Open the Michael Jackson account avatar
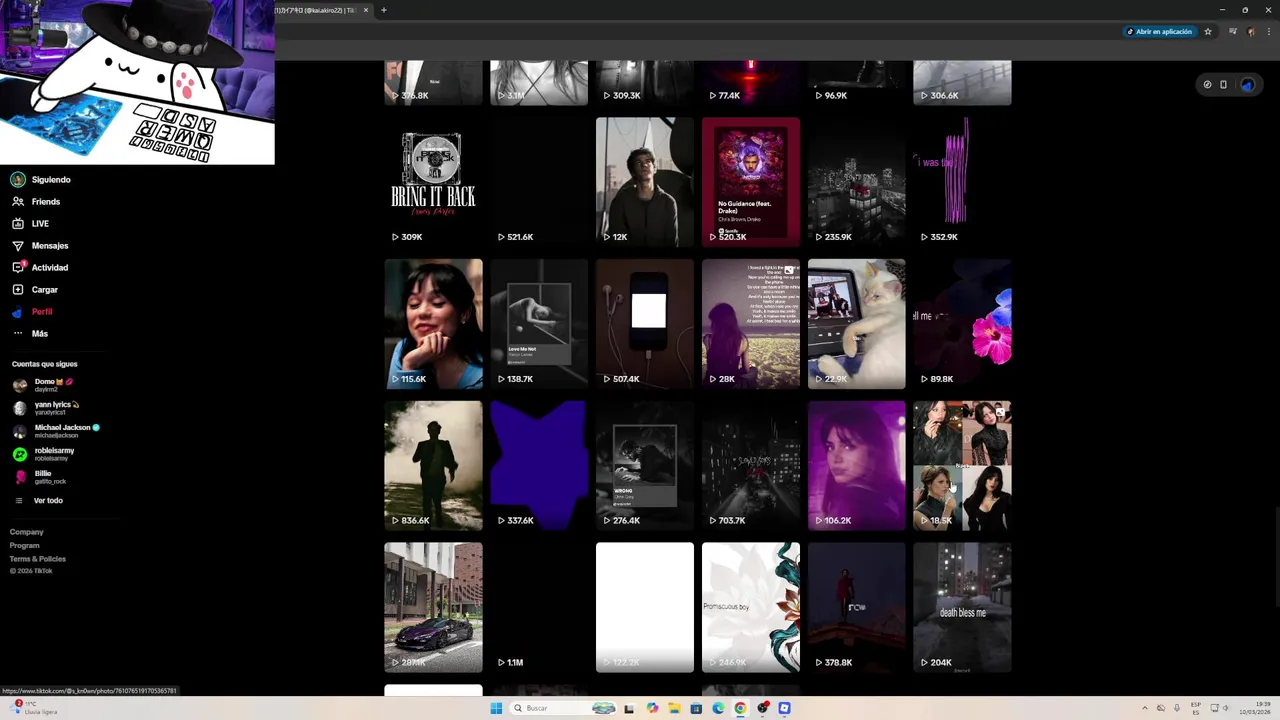The height and width of the screenshot is (720, 1280). (20, 431)
